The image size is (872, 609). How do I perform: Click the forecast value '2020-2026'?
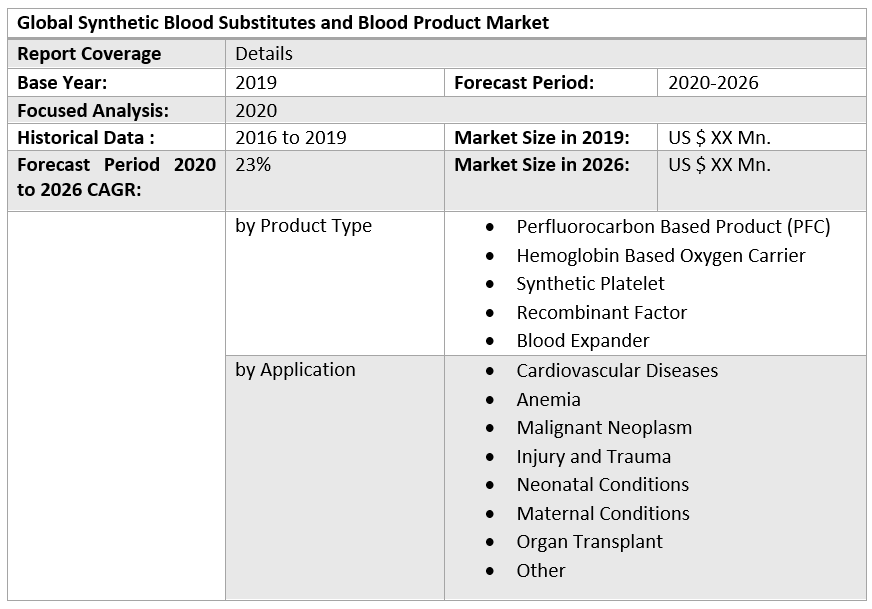click(x=713, y=83)
